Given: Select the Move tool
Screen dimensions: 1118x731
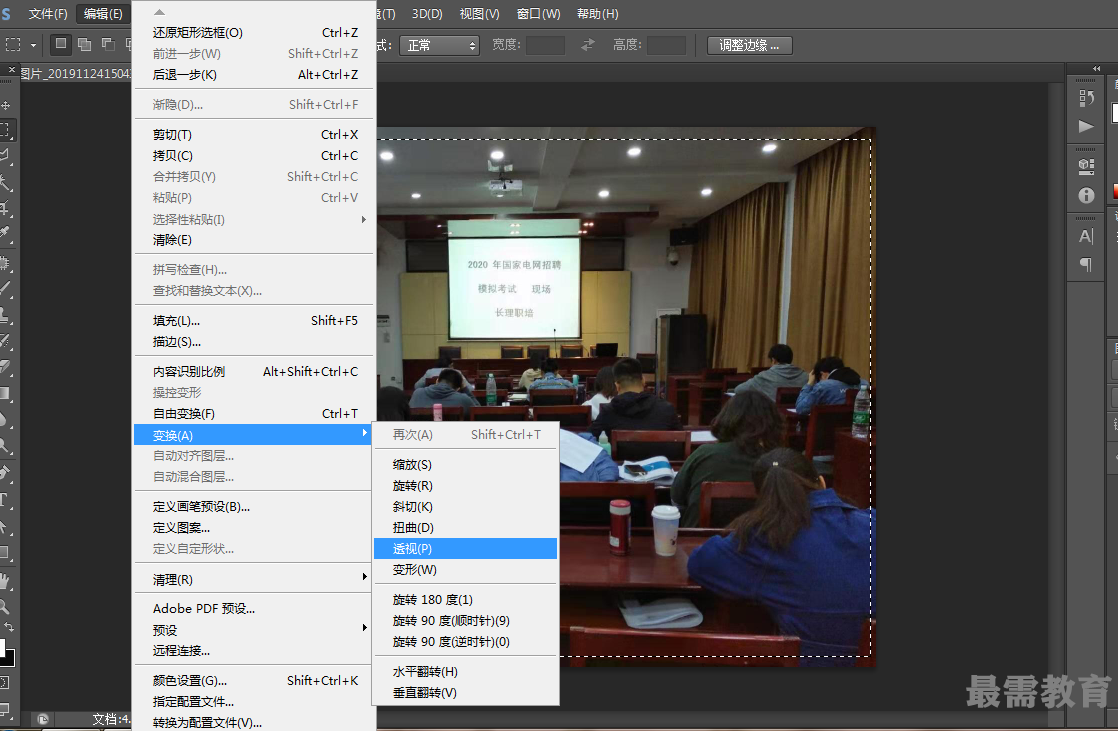Looking at the screenshot, I should (x=6, y=106).
